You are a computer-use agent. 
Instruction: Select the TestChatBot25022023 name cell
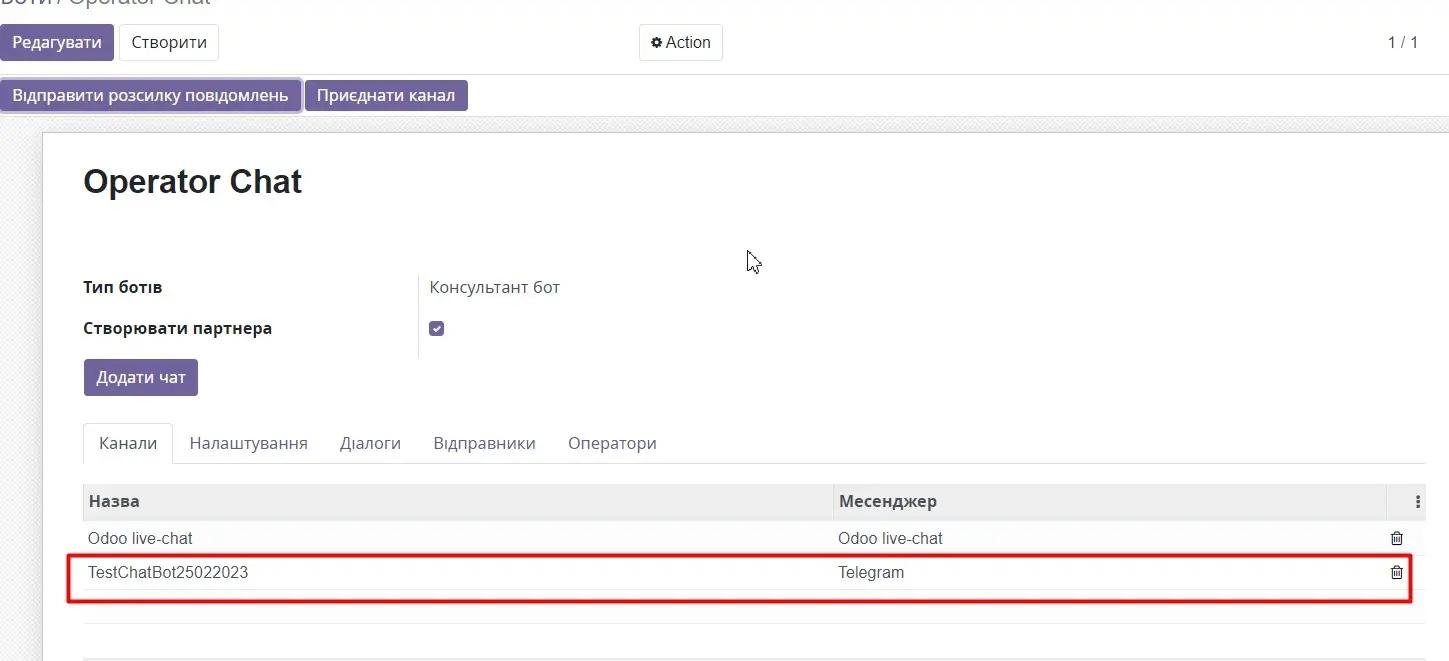[x=458, y=573]
